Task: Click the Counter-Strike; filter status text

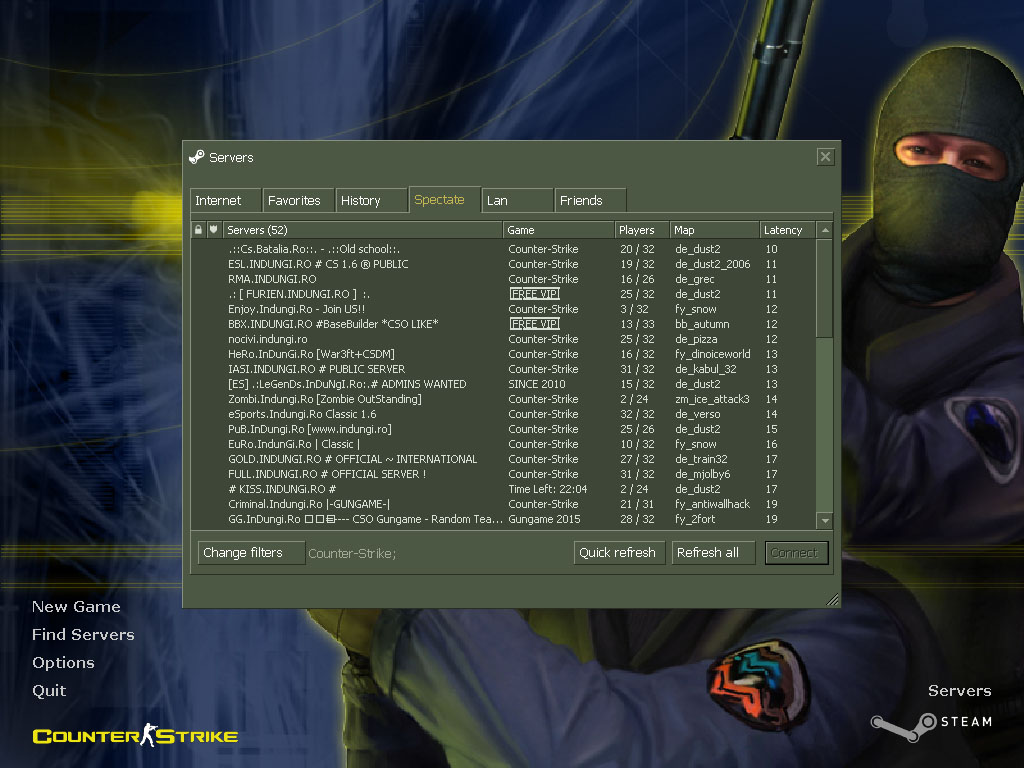Action: 352,554
